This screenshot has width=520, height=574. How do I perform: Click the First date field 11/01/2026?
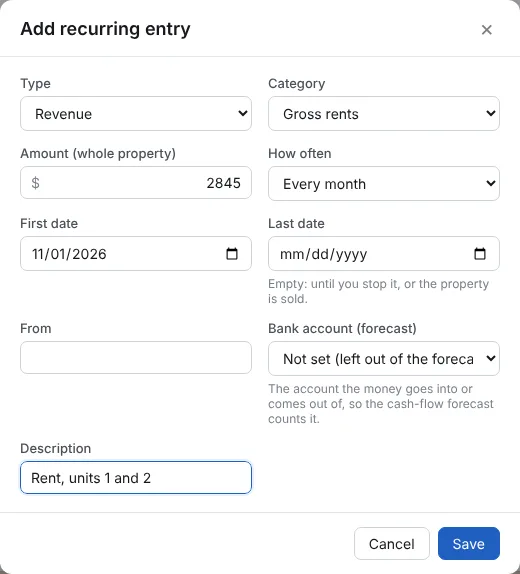136,254
